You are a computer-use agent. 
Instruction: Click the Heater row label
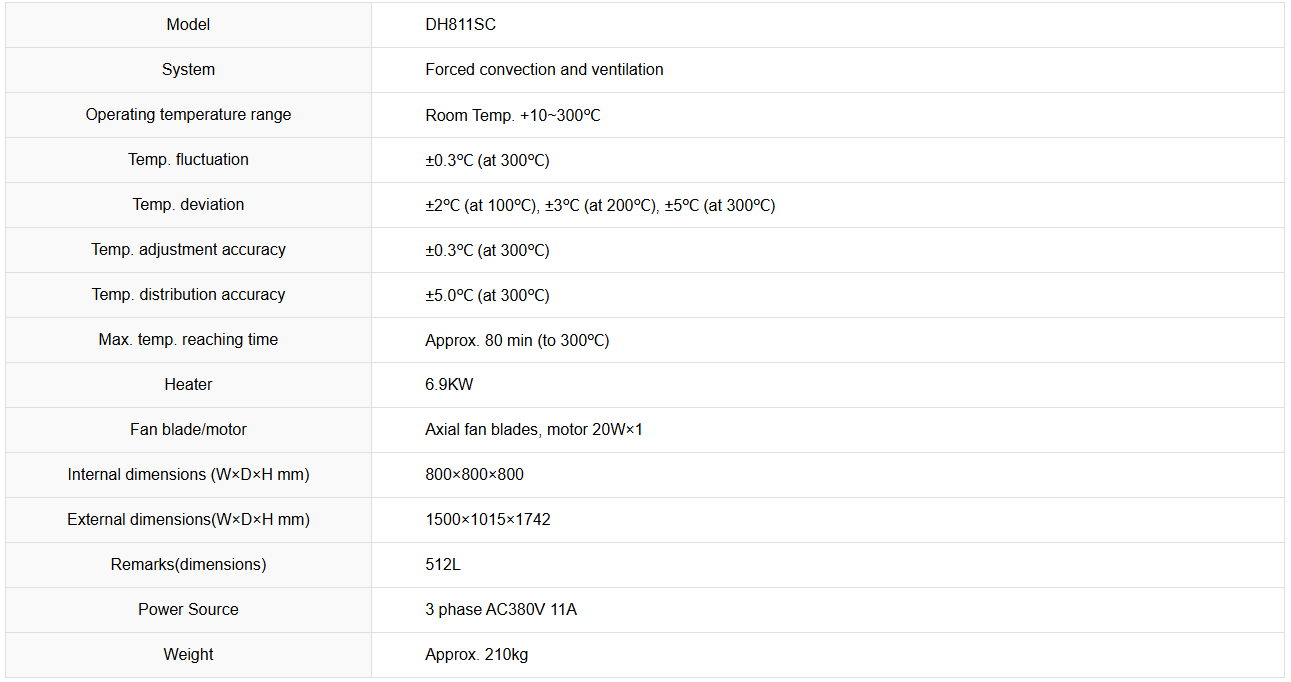188,385
